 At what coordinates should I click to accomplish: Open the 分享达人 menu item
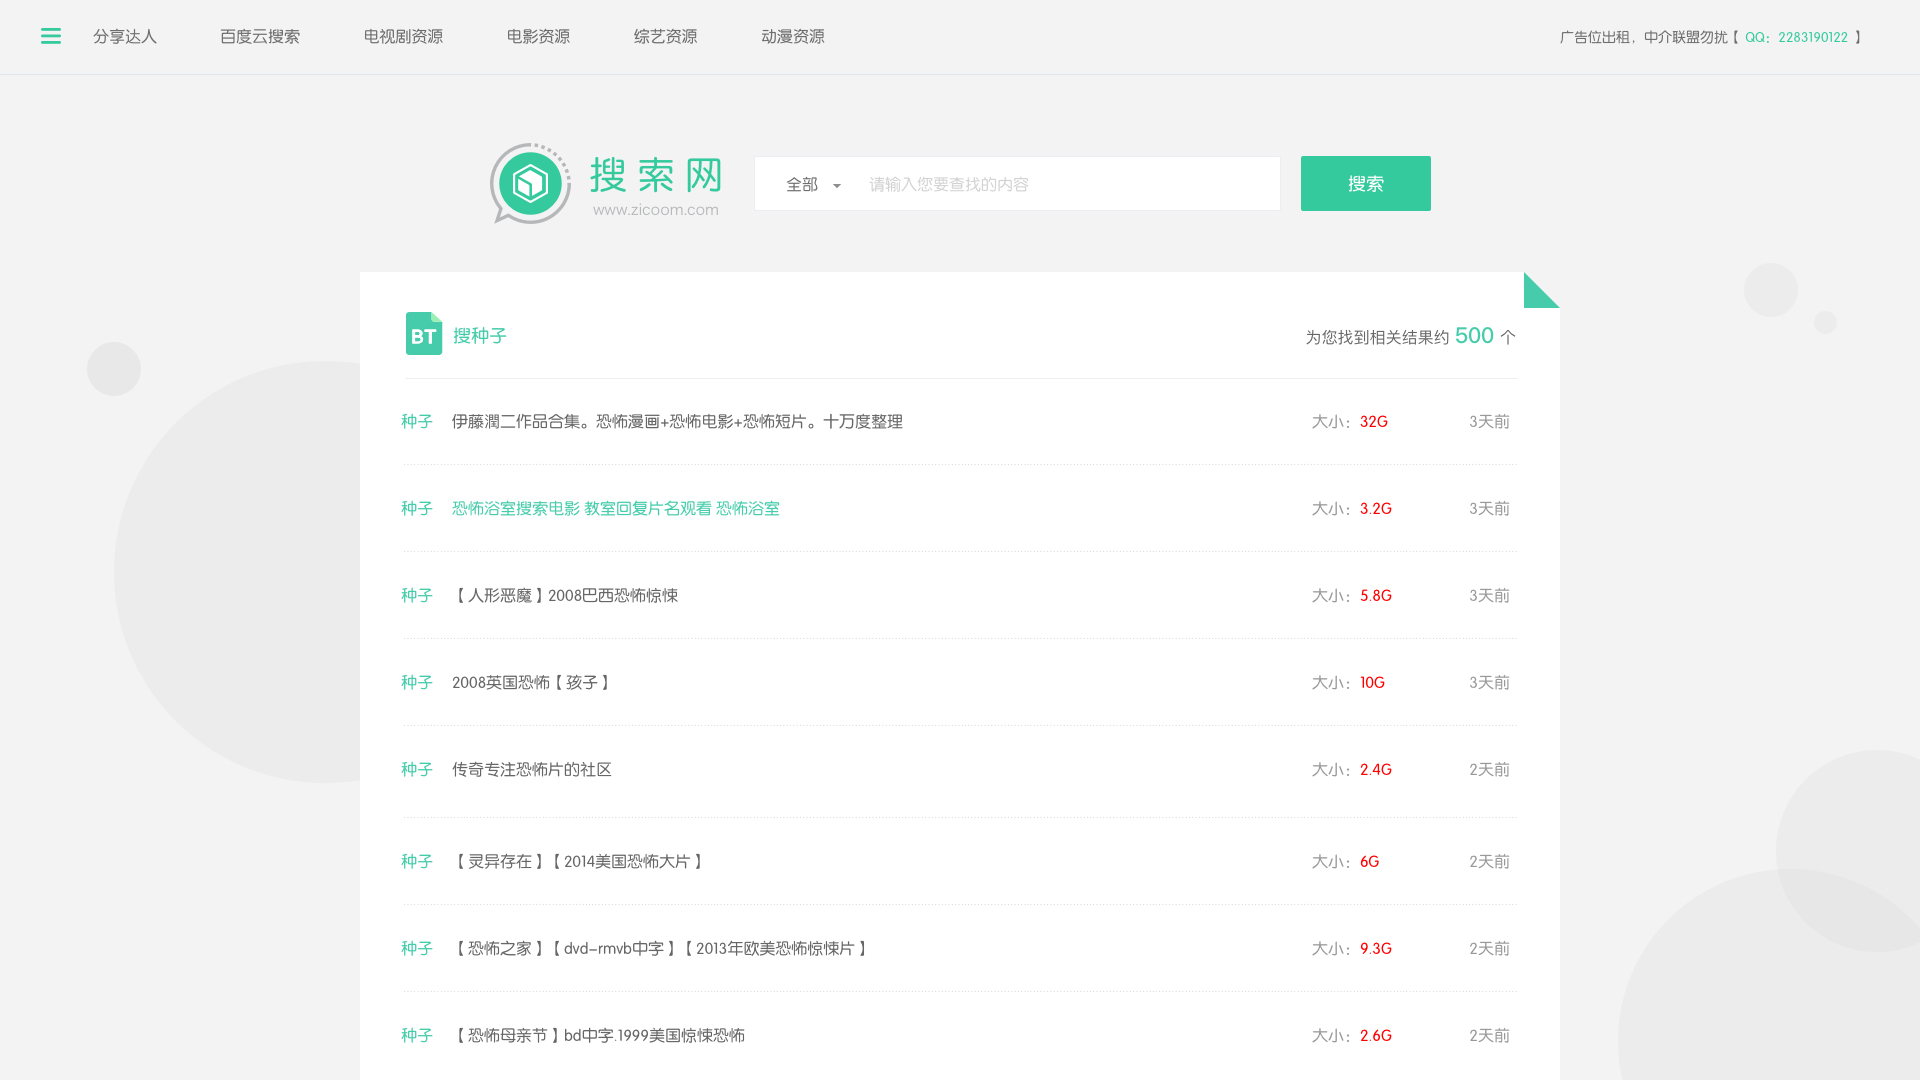[x=125, y=36]
